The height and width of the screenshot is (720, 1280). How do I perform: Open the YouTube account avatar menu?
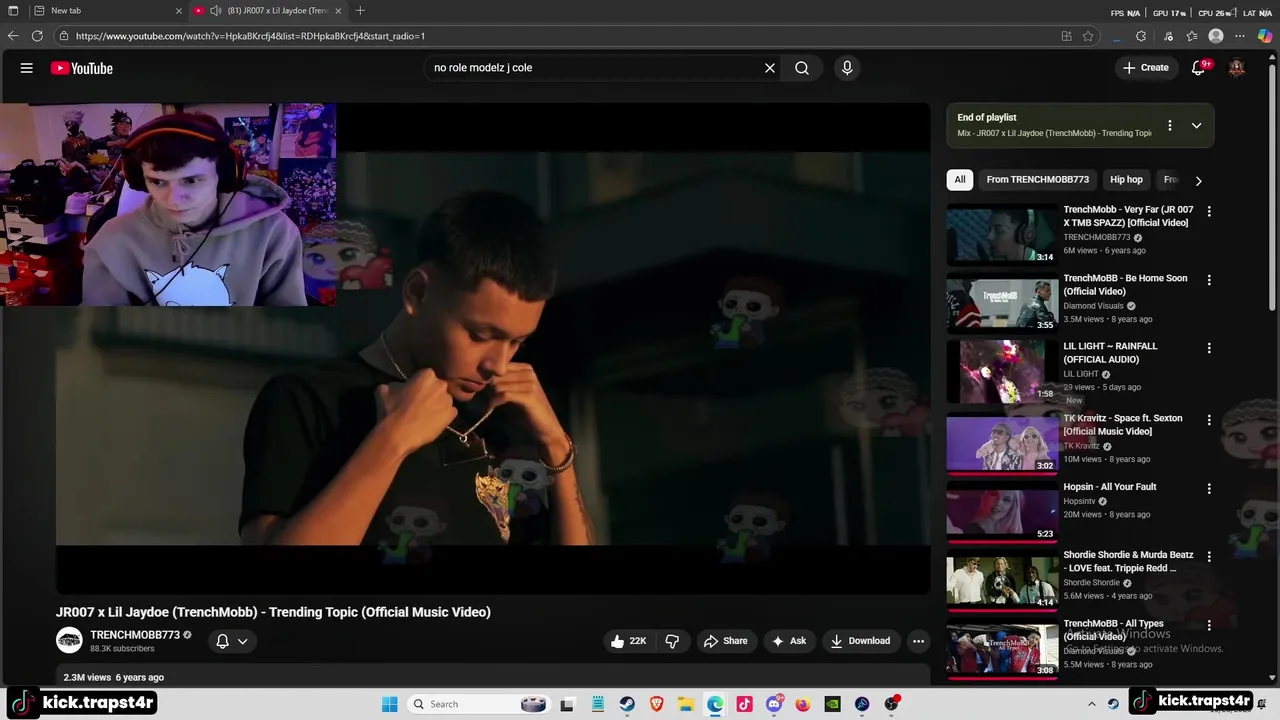[1237, 68]
